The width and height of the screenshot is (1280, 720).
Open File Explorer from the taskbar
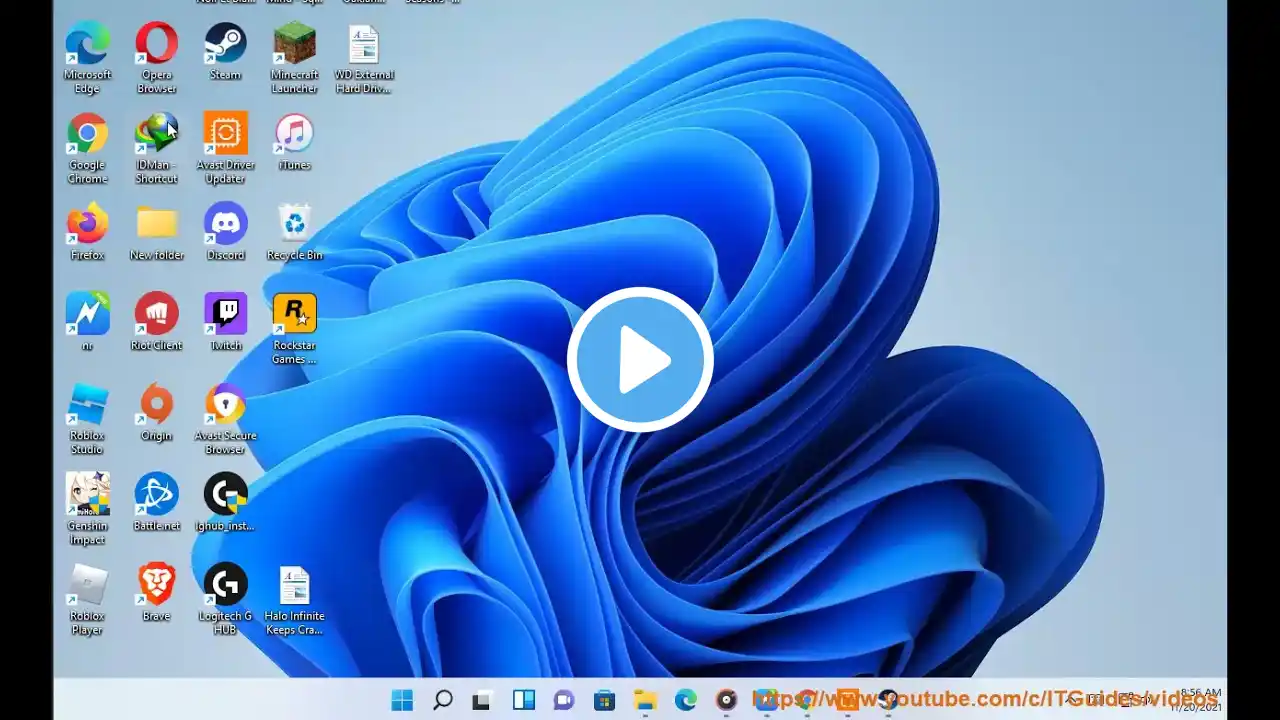(645, 700)
